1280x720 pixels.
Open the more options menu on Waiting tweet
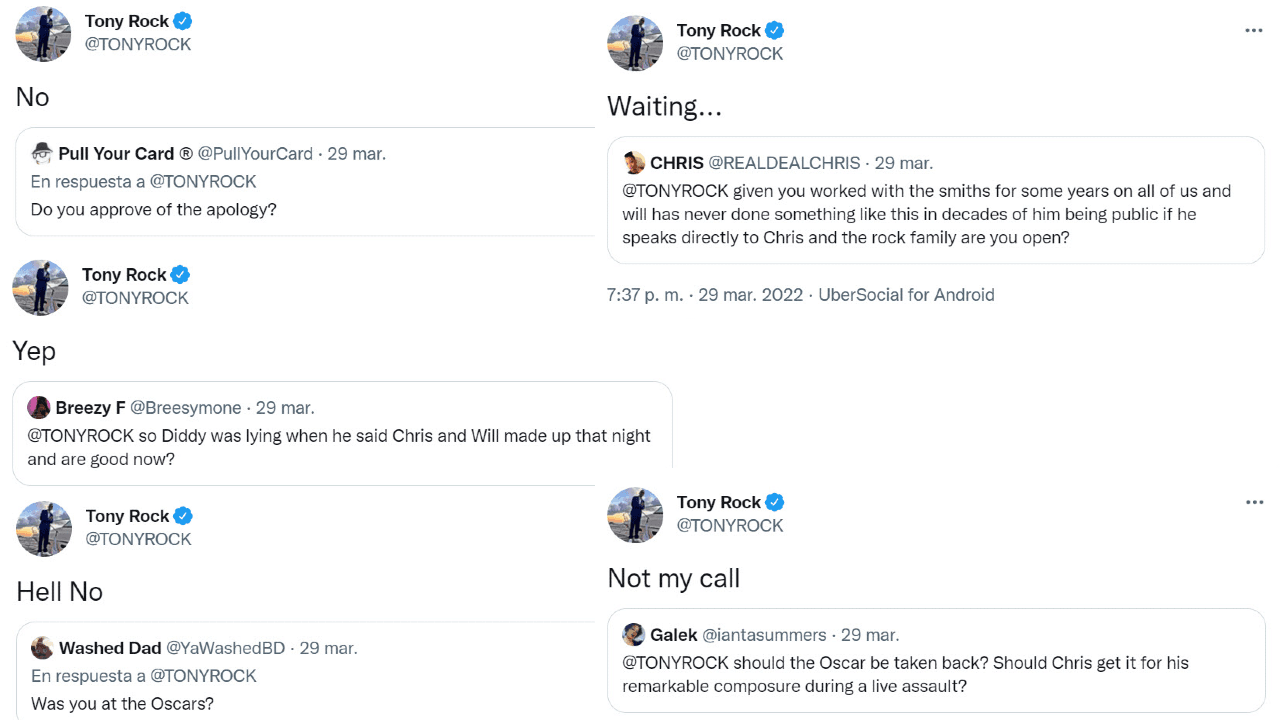tap(1252, 30)
